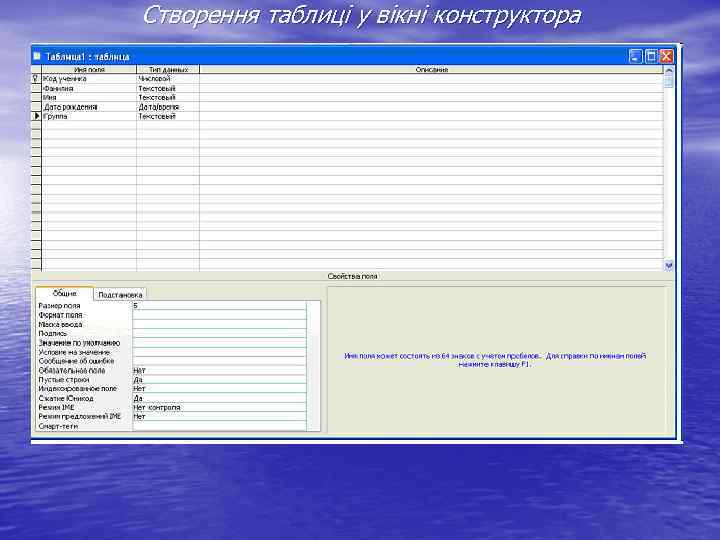Click the Имя поля column header
Screen dimensions: 720x540
pos(89,69)
